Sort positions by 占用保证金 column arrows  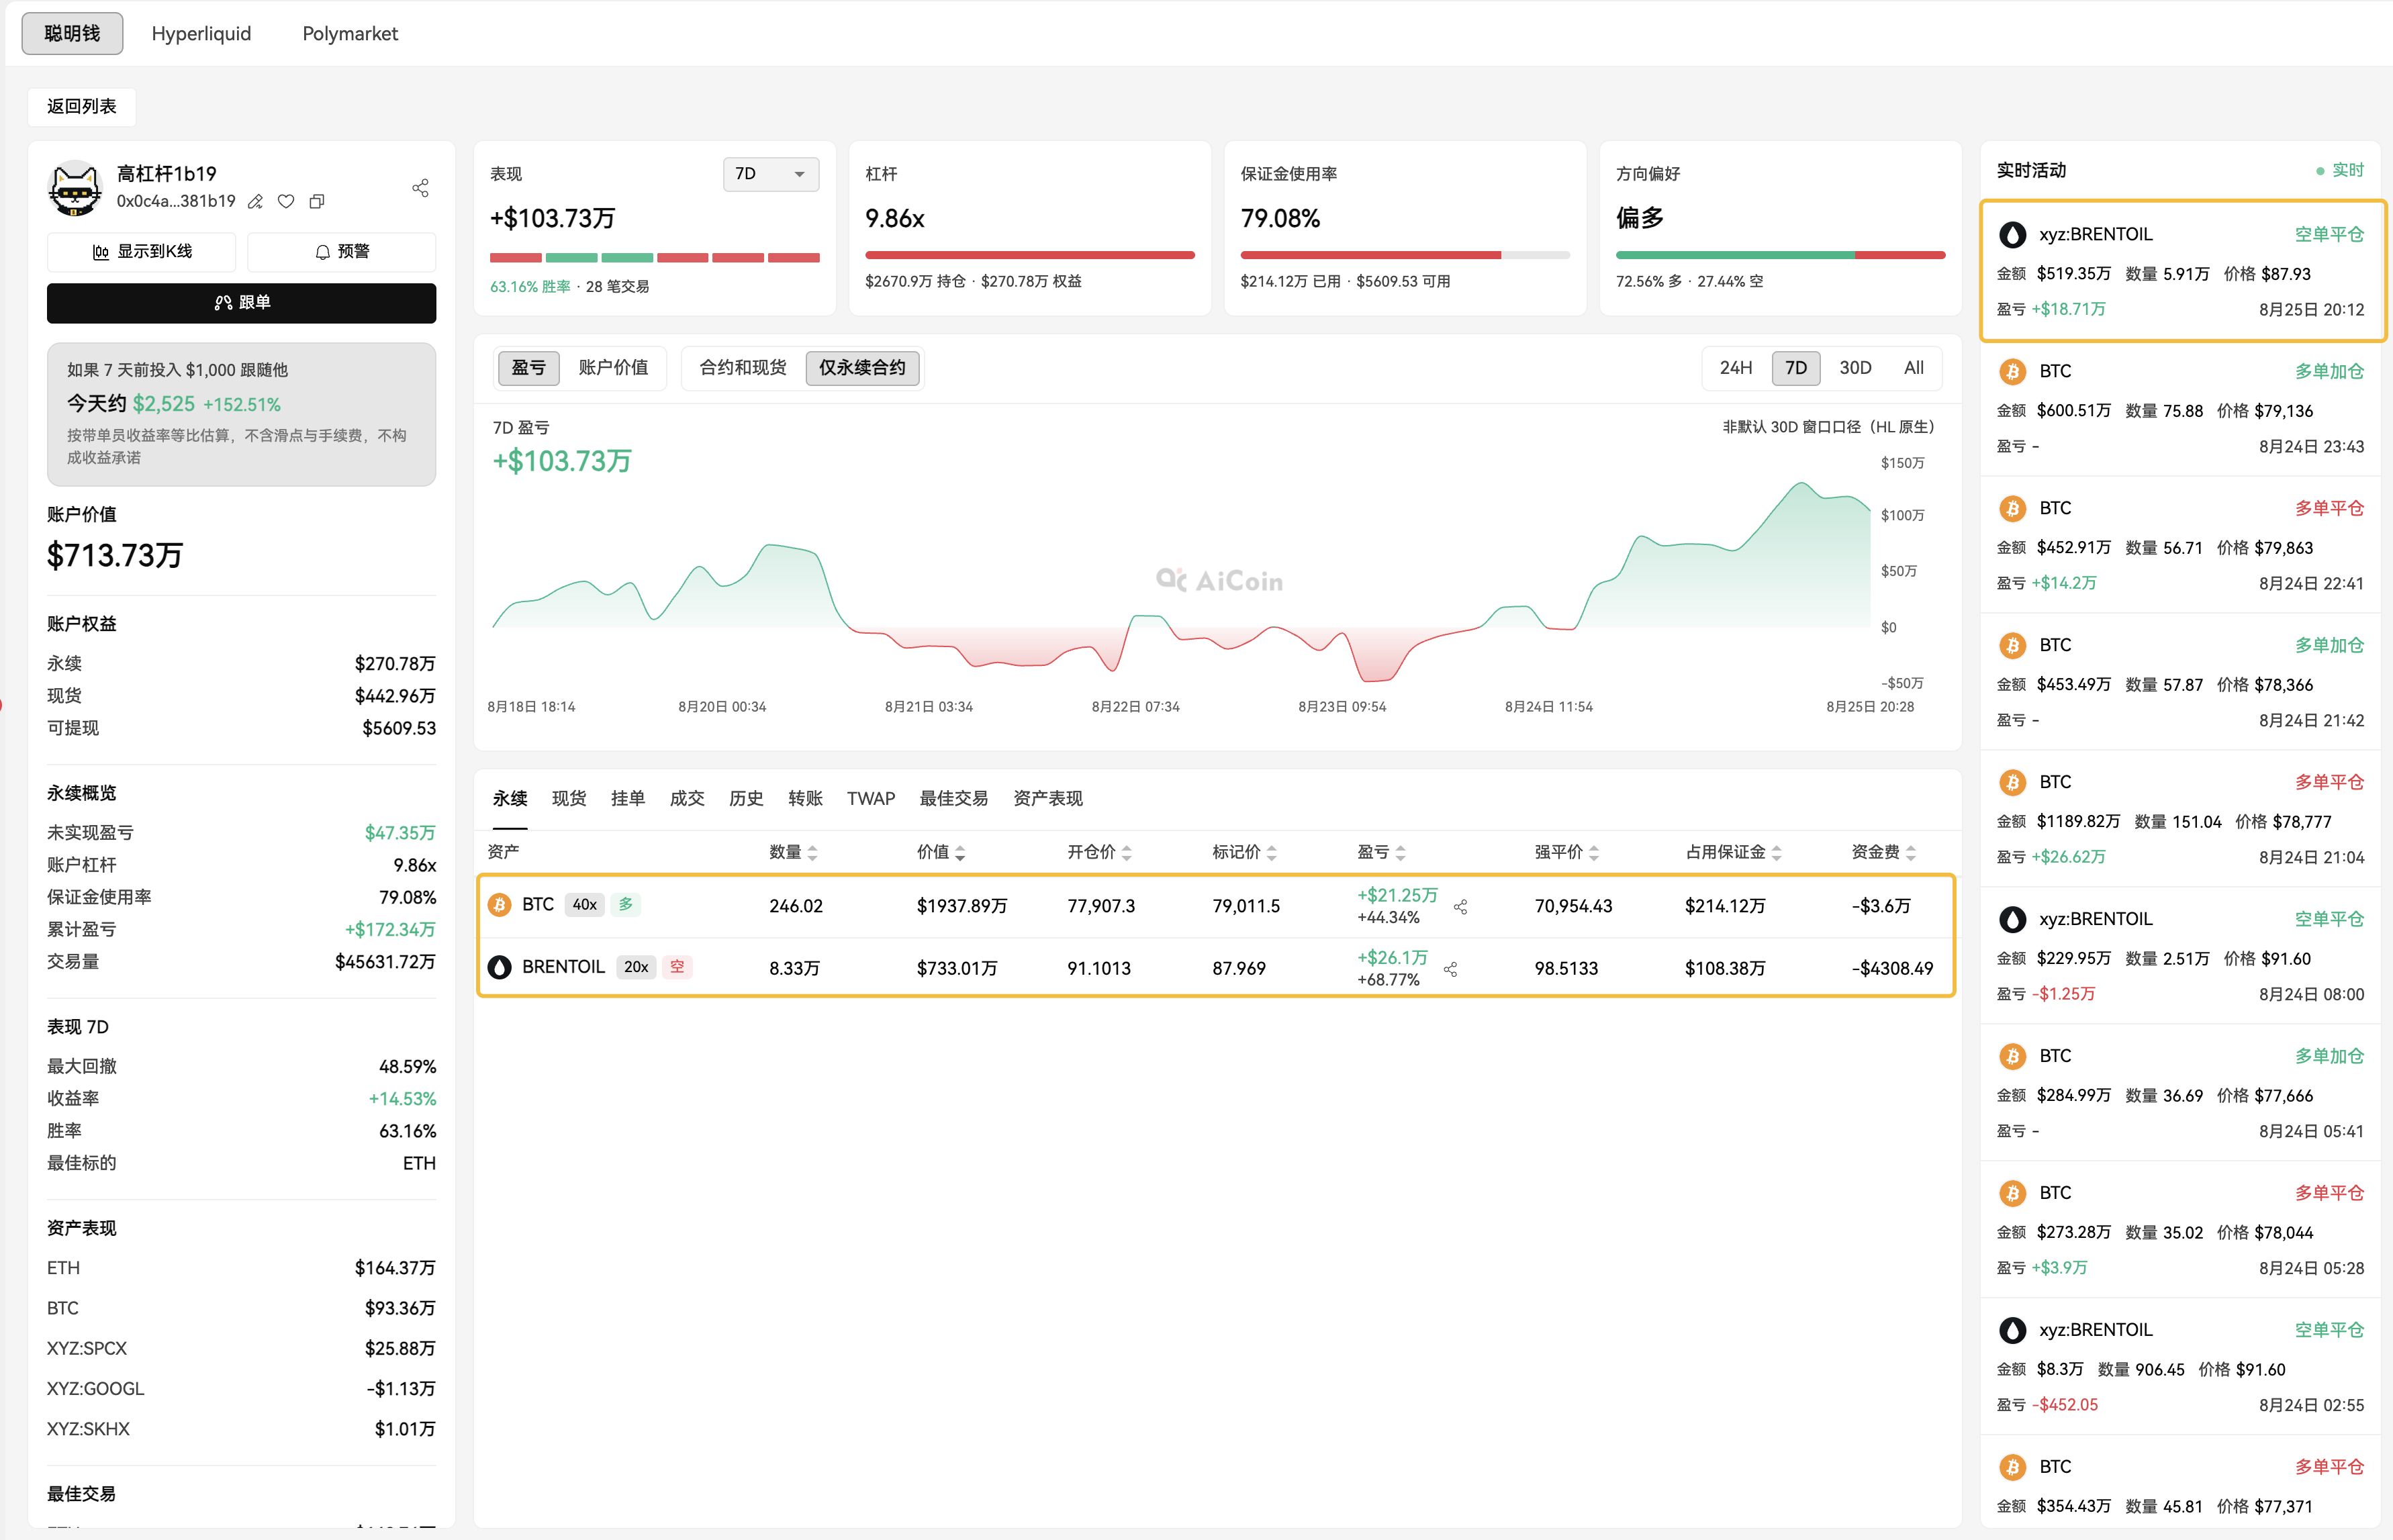click(1777, 853)
